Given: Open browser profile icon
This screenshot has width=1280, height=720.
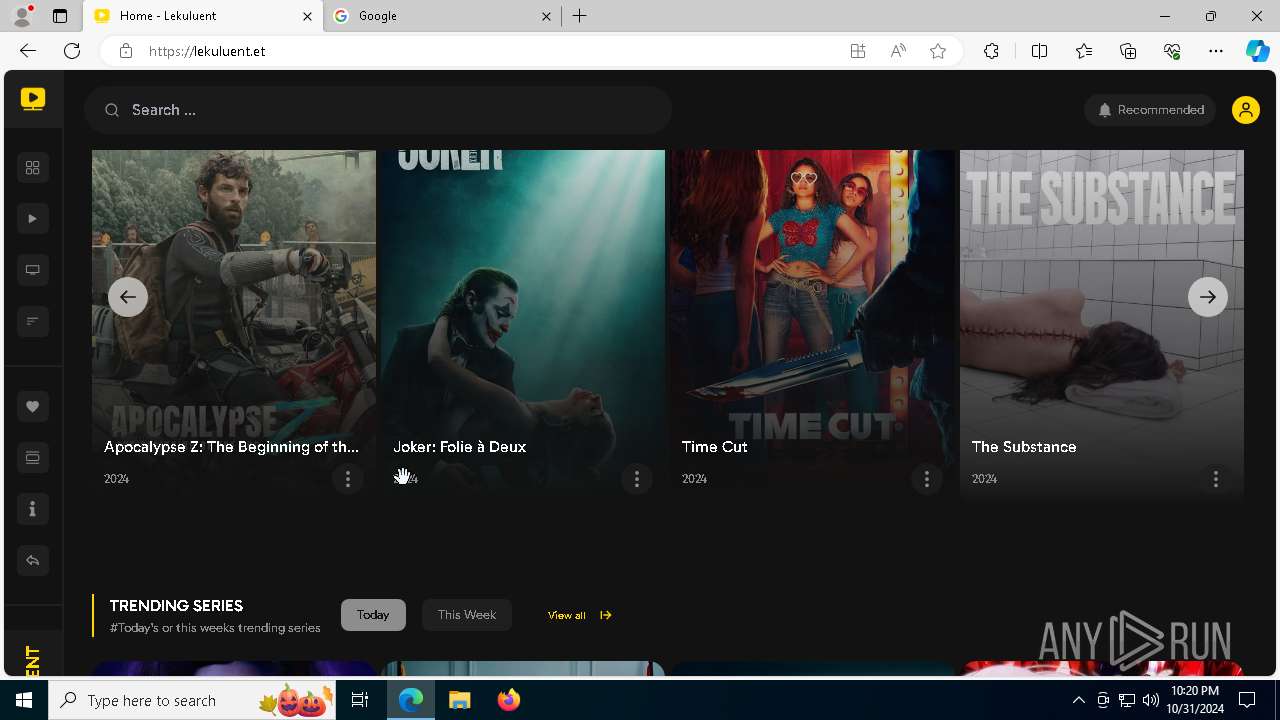Looking at the screenshot, I should point(21,16).
